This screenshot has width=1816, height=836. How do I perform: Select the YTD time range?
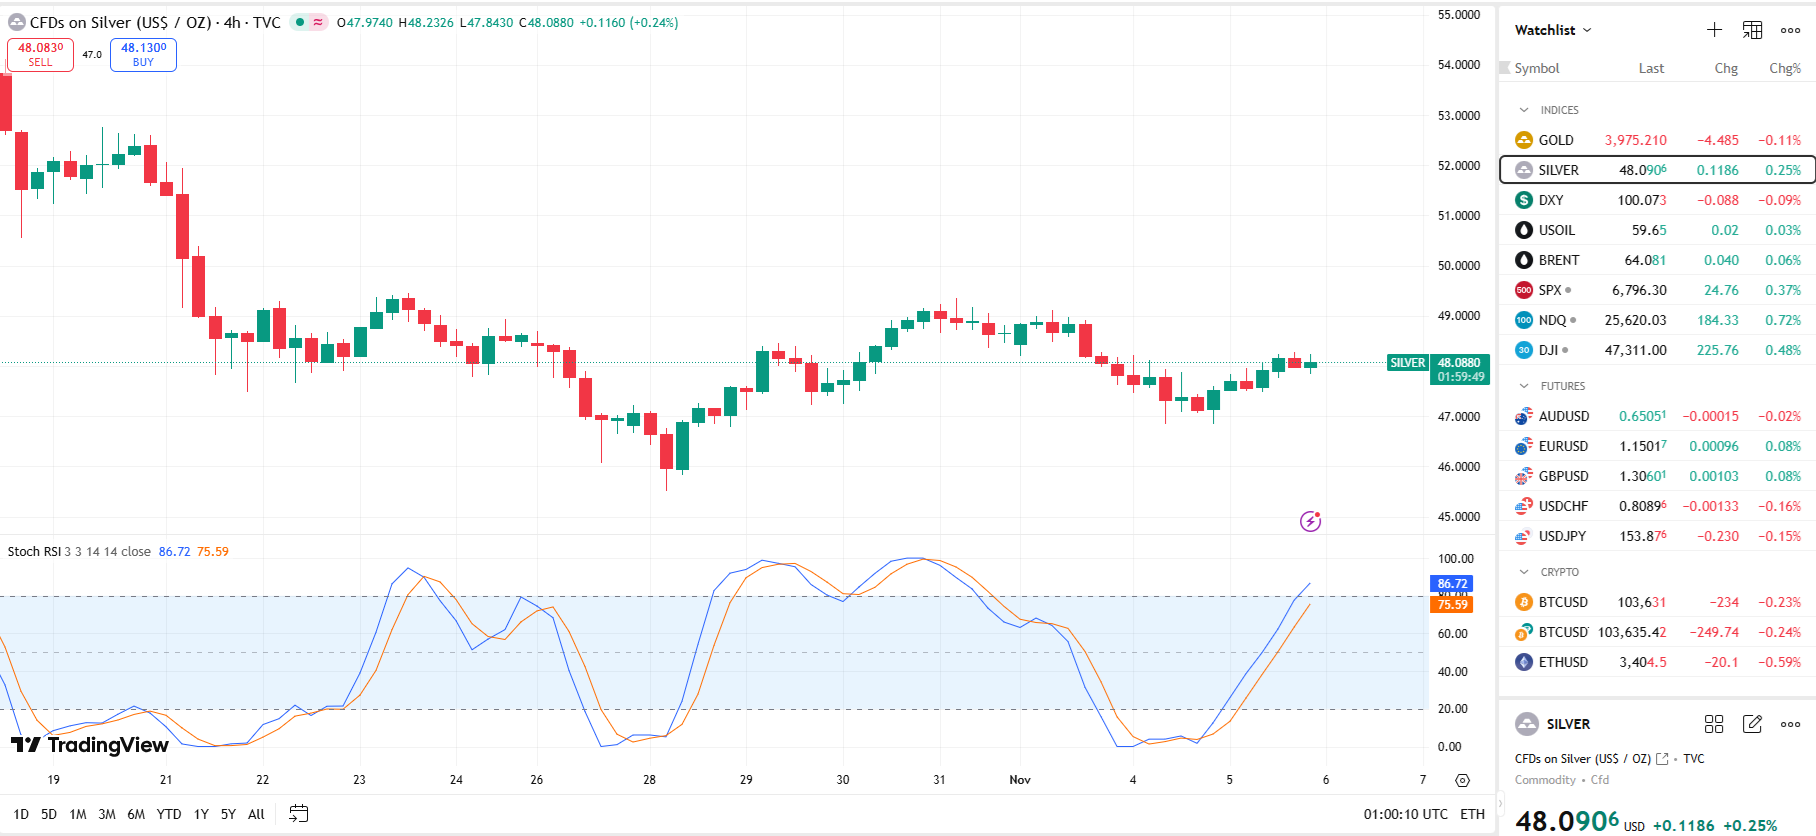tap(169, 814)
